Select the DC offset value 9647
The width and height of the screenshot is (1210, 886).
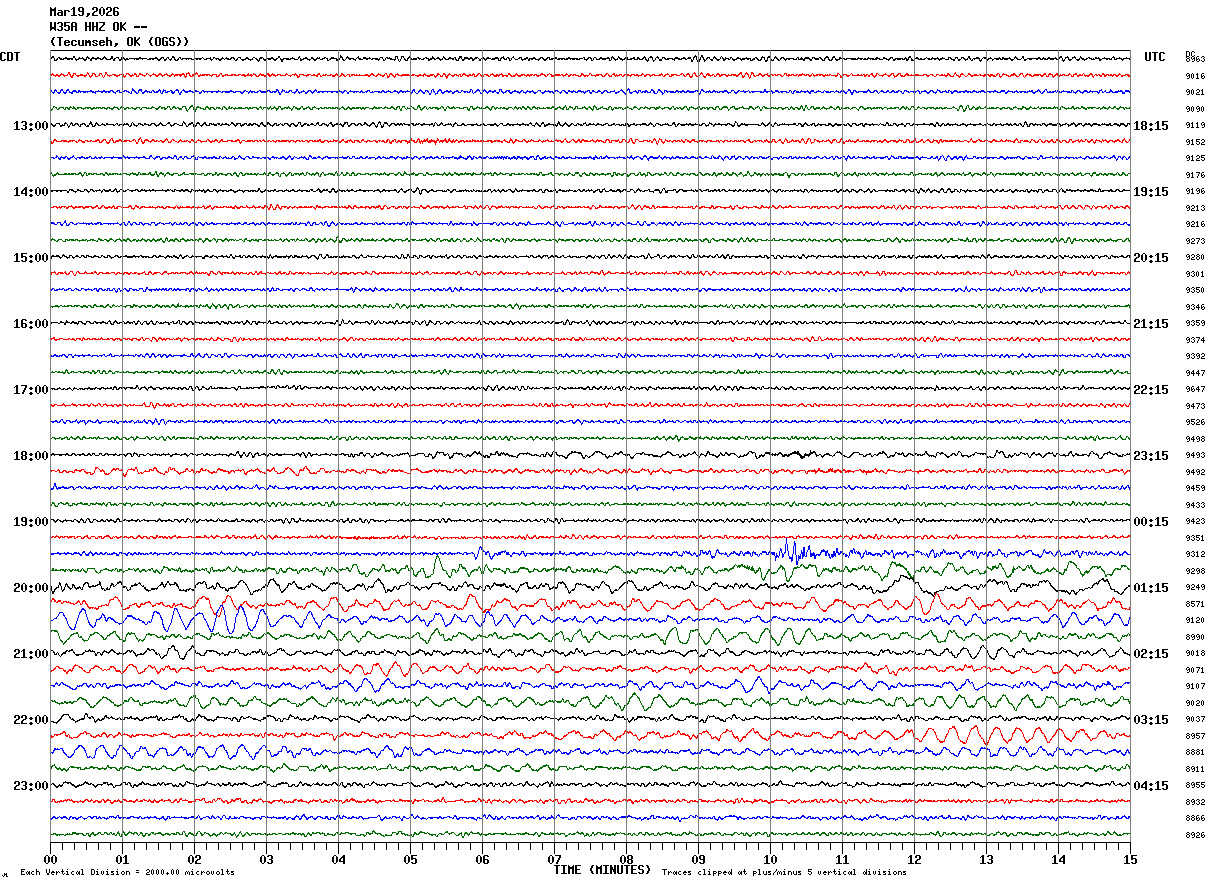tap(1195, 389)
